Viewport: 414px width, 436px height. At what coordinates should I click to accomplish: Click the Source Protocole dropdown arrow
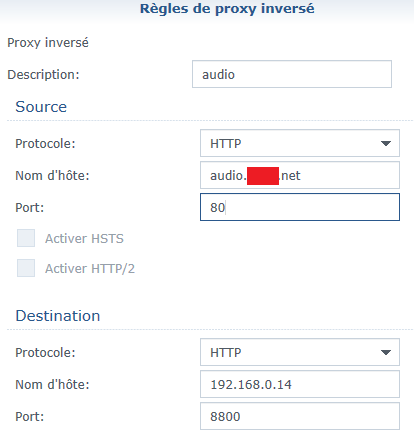(x=386, y=143)
